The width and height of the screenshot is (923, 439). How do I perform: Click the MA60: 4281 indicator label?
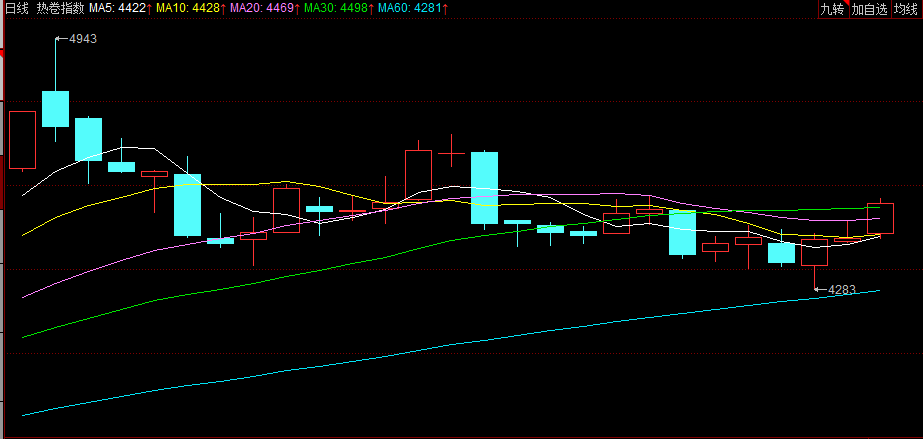pyautogui.click(x=413, y=8)
